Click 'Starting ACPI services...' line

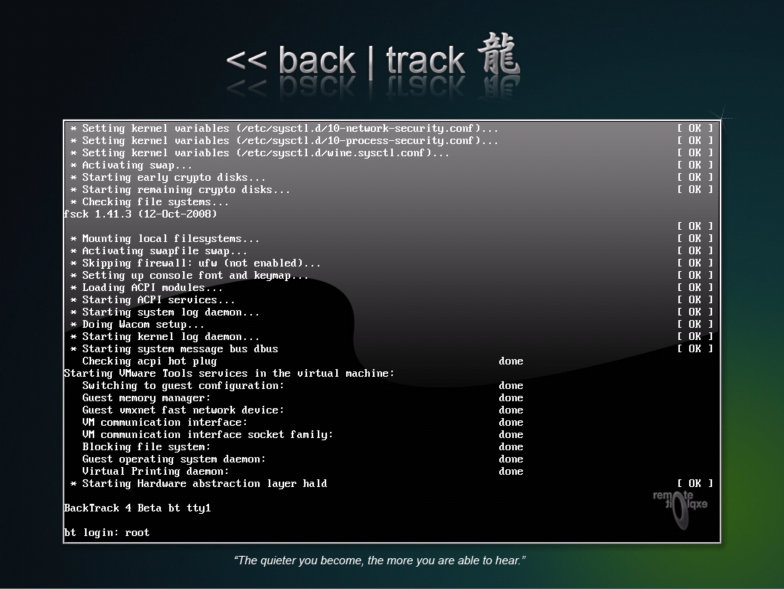[152, 300]
